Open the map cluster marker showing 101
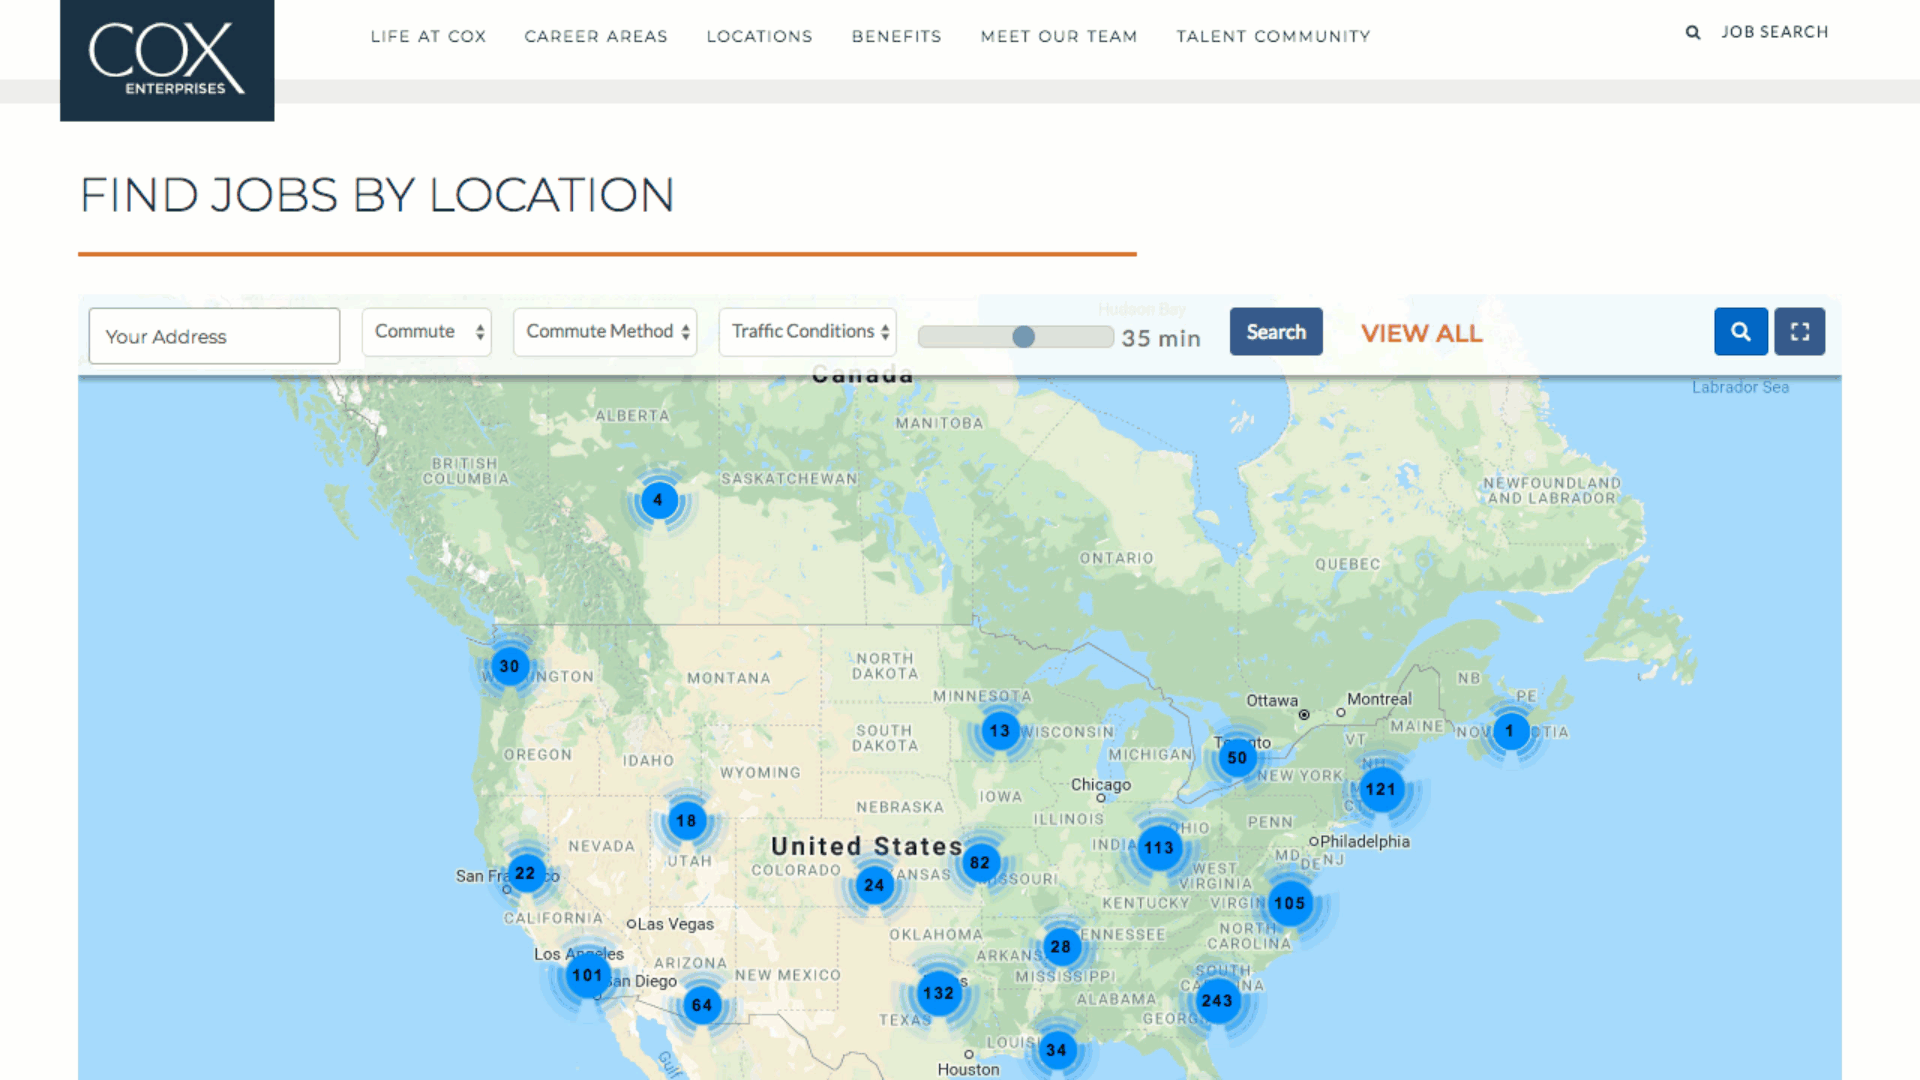 [588, 976]
